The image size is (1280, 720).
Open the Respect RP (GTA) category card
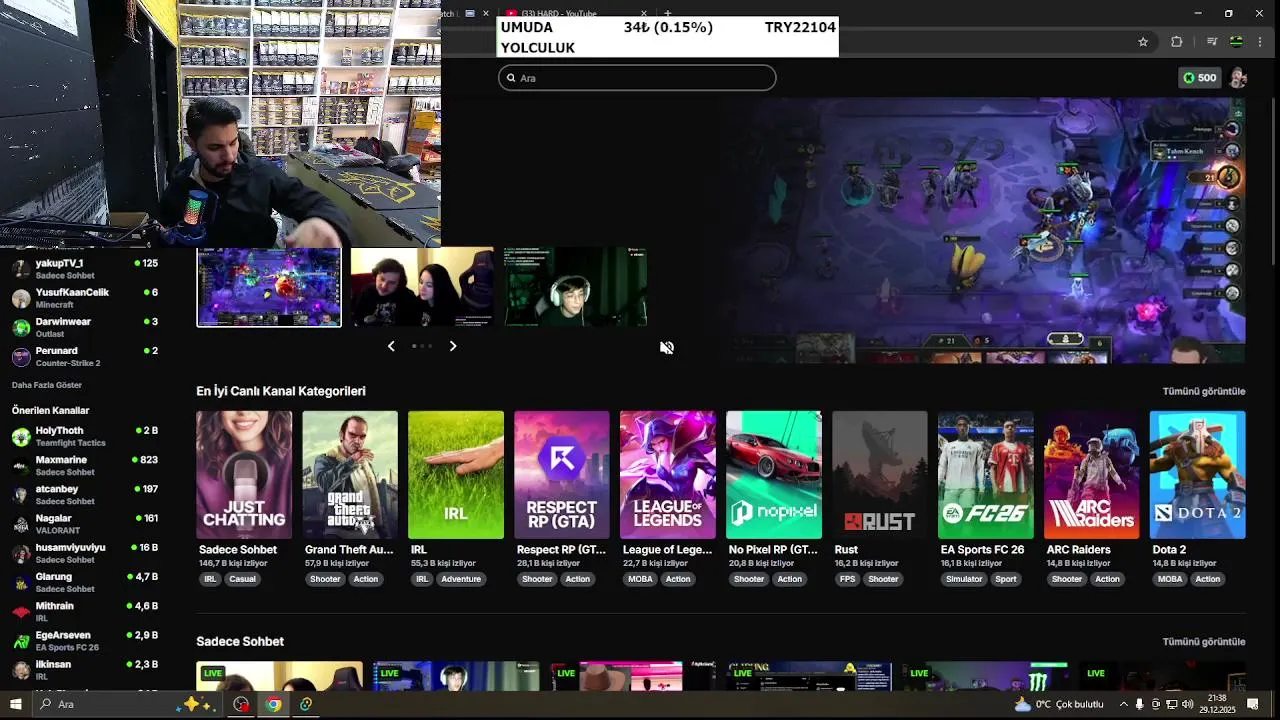(x=562, y=475)
